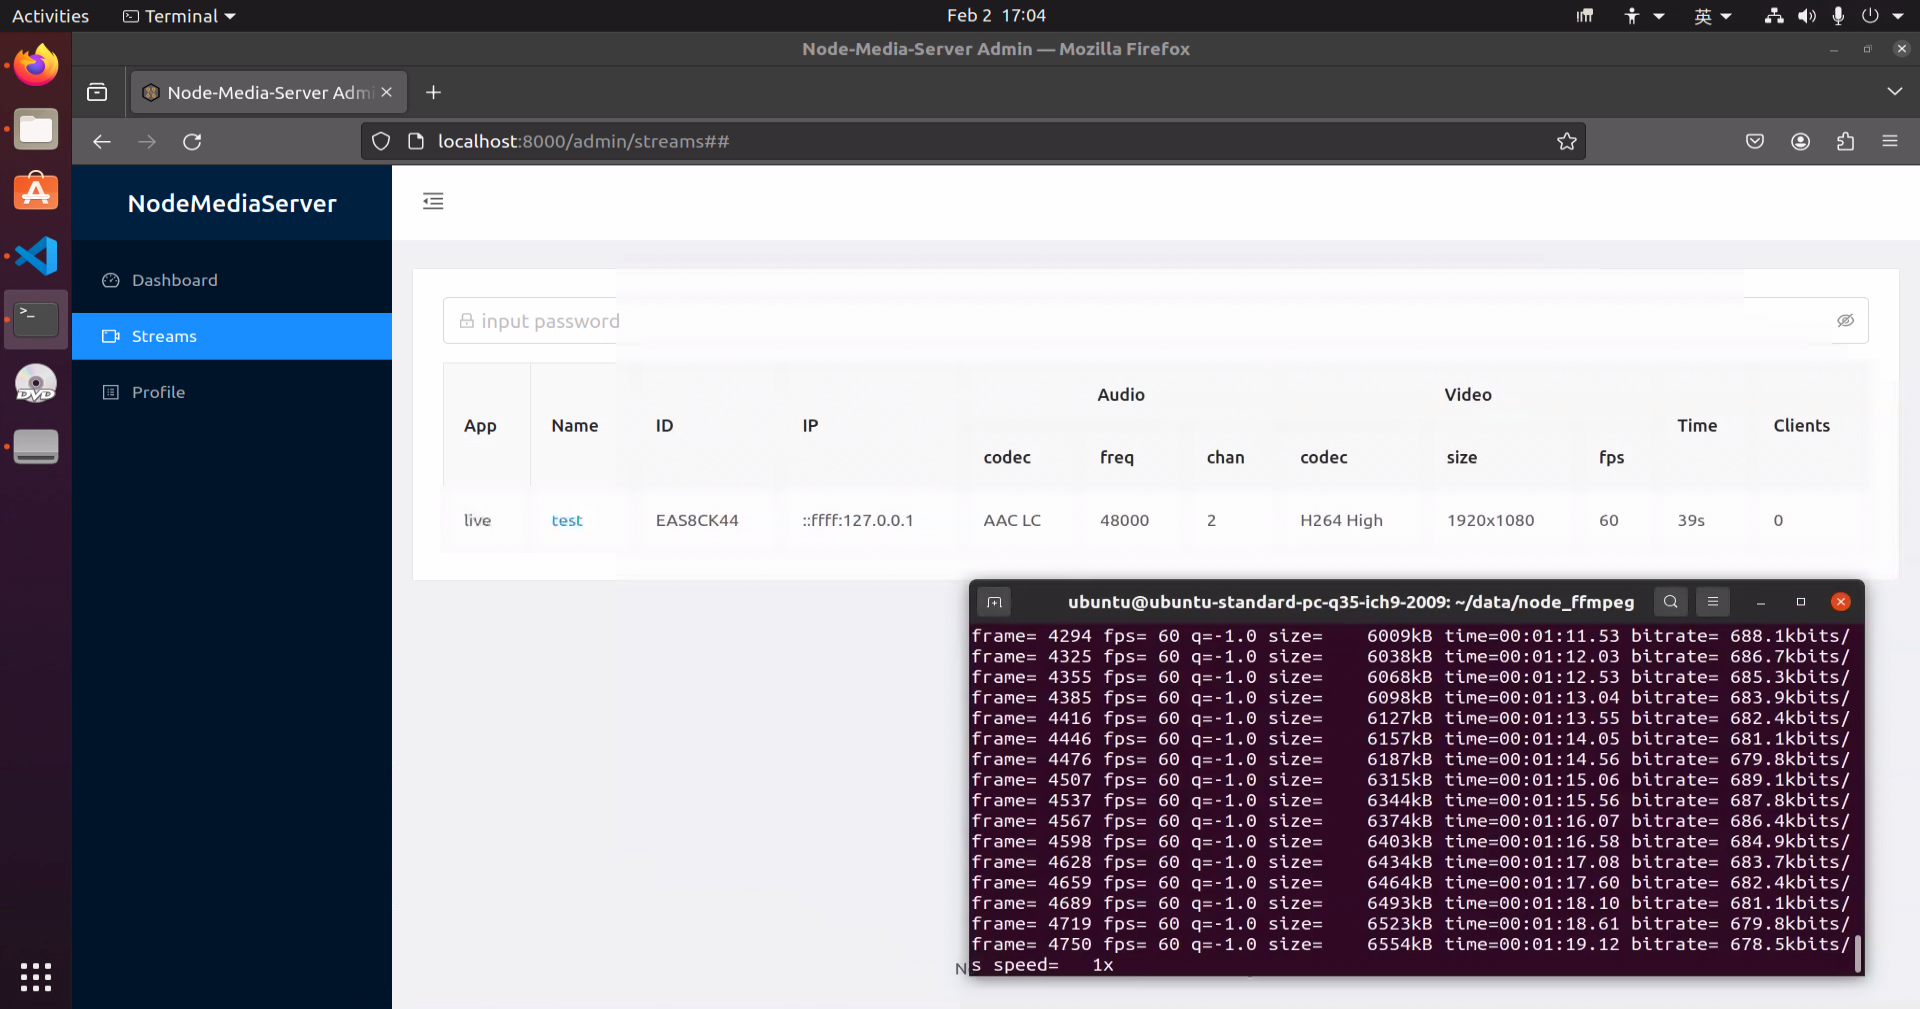
Task: Click the IP ::ffff:127.0.0.1 cell
Action: click(858, 520)
